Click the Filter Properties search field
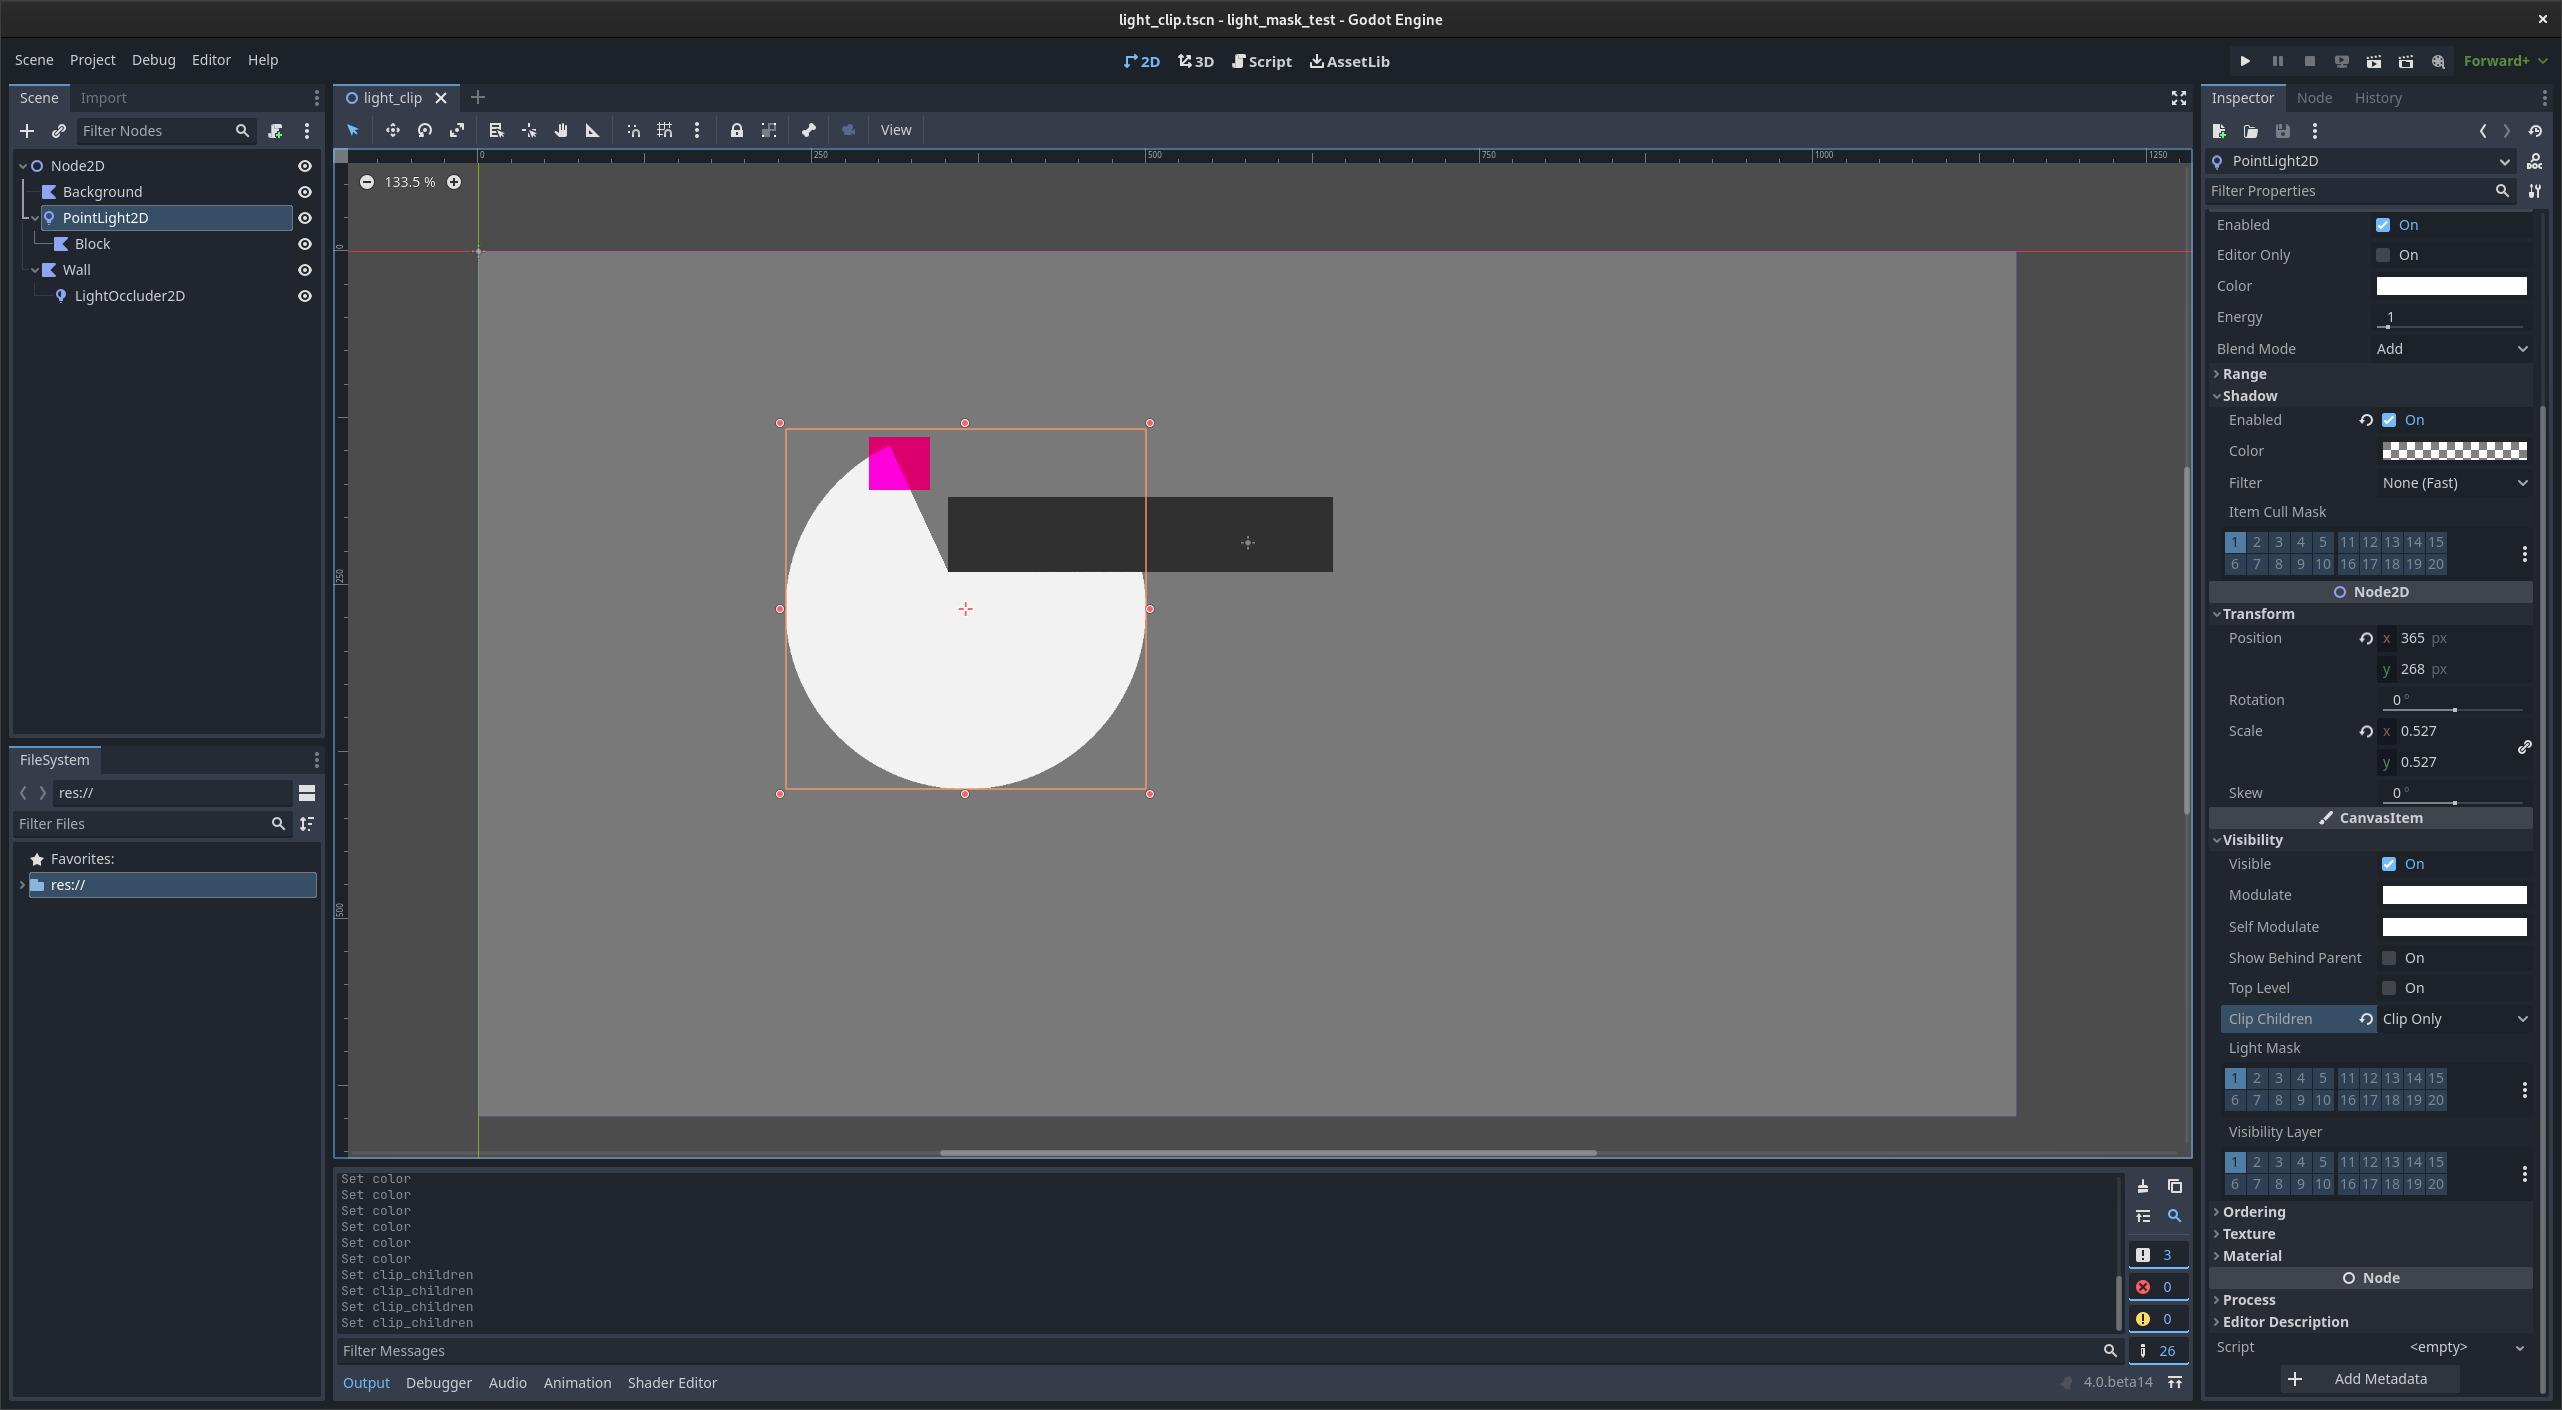 click(x=2350, y=190)
